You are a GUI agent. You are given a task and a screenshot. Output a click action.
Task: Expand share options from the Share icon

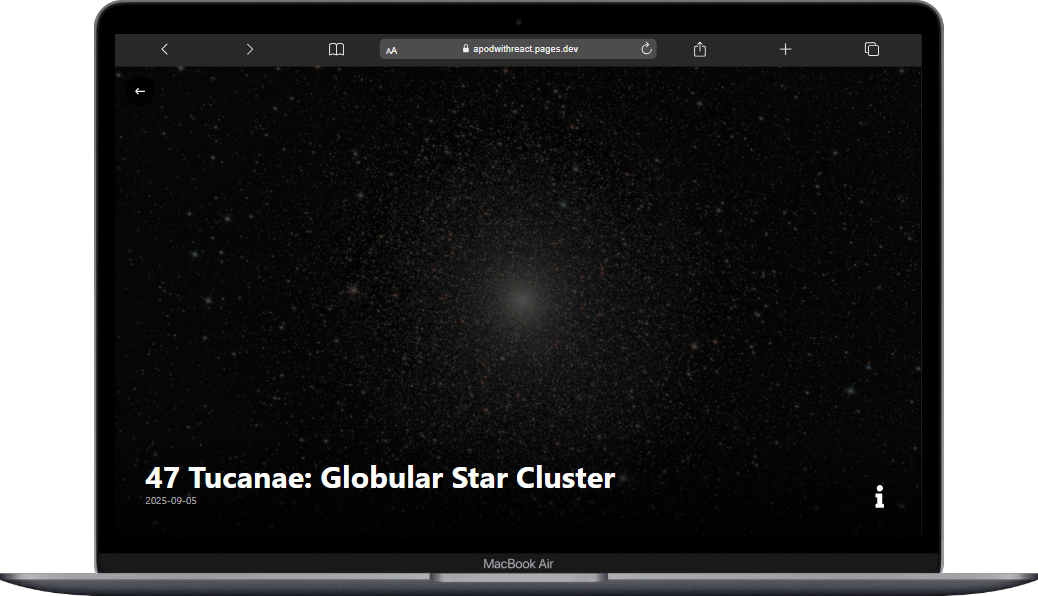(x=699, y=48)
